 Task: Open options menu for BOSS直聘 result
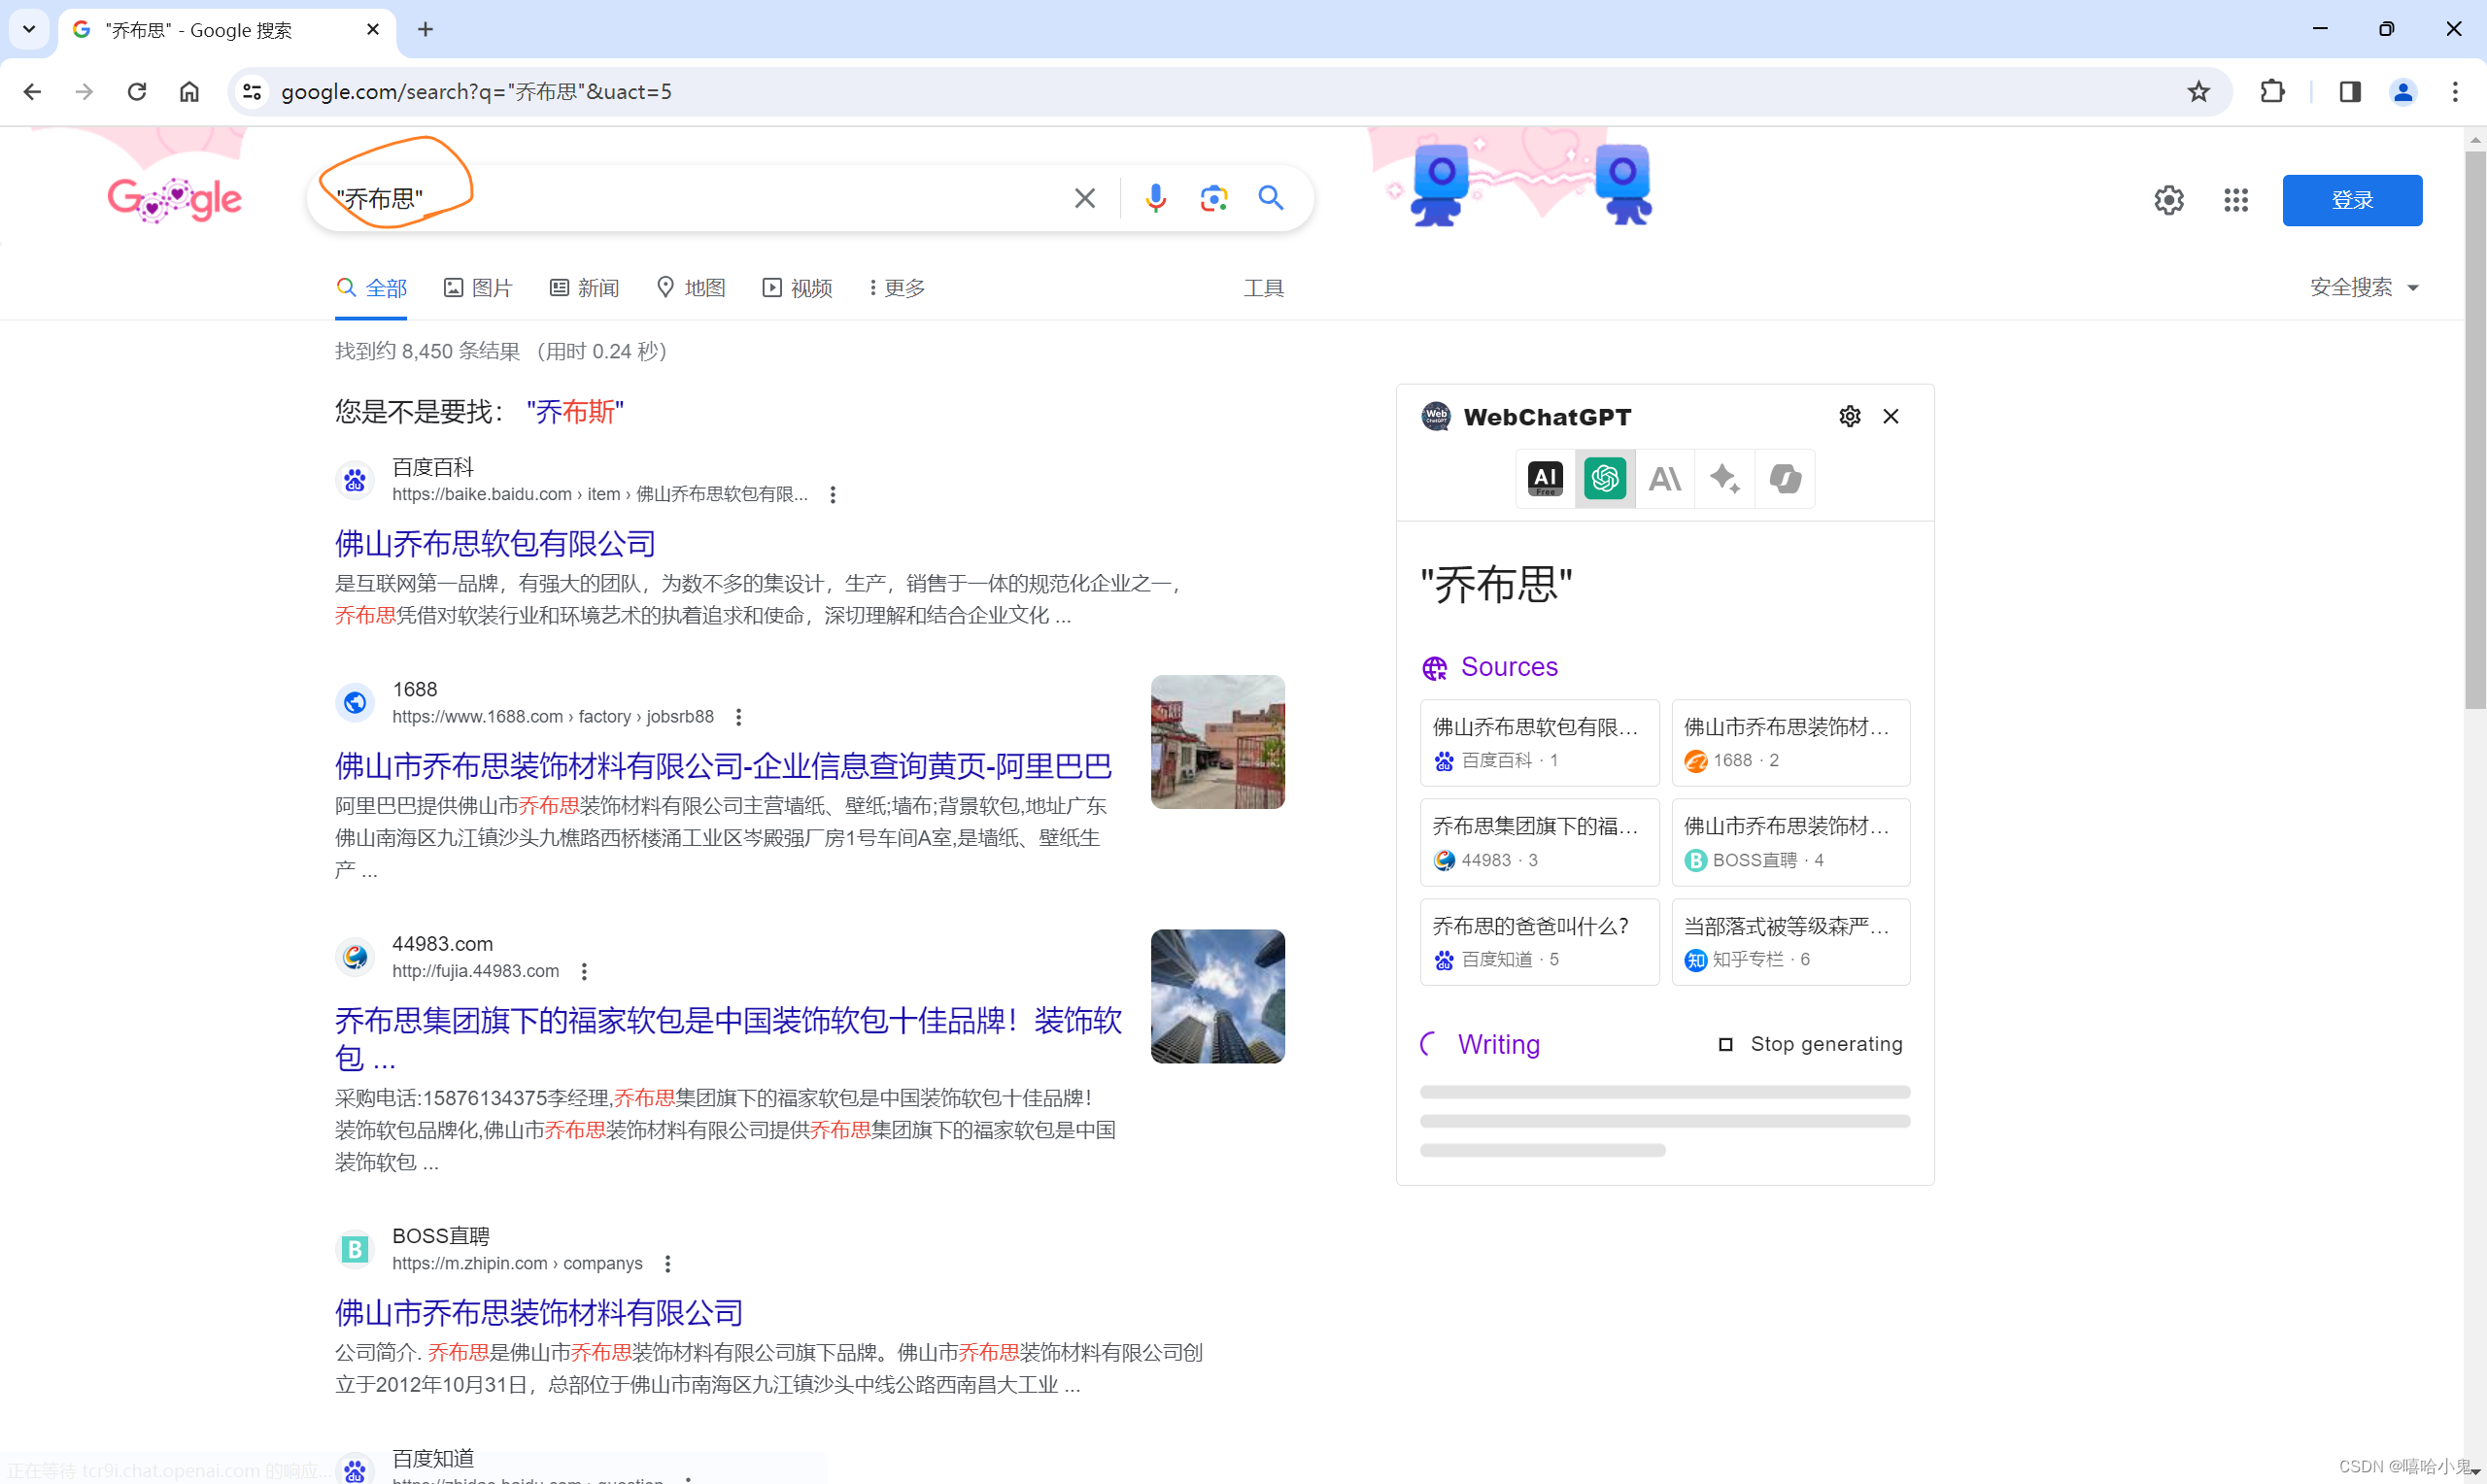(x=667, y=1264)
